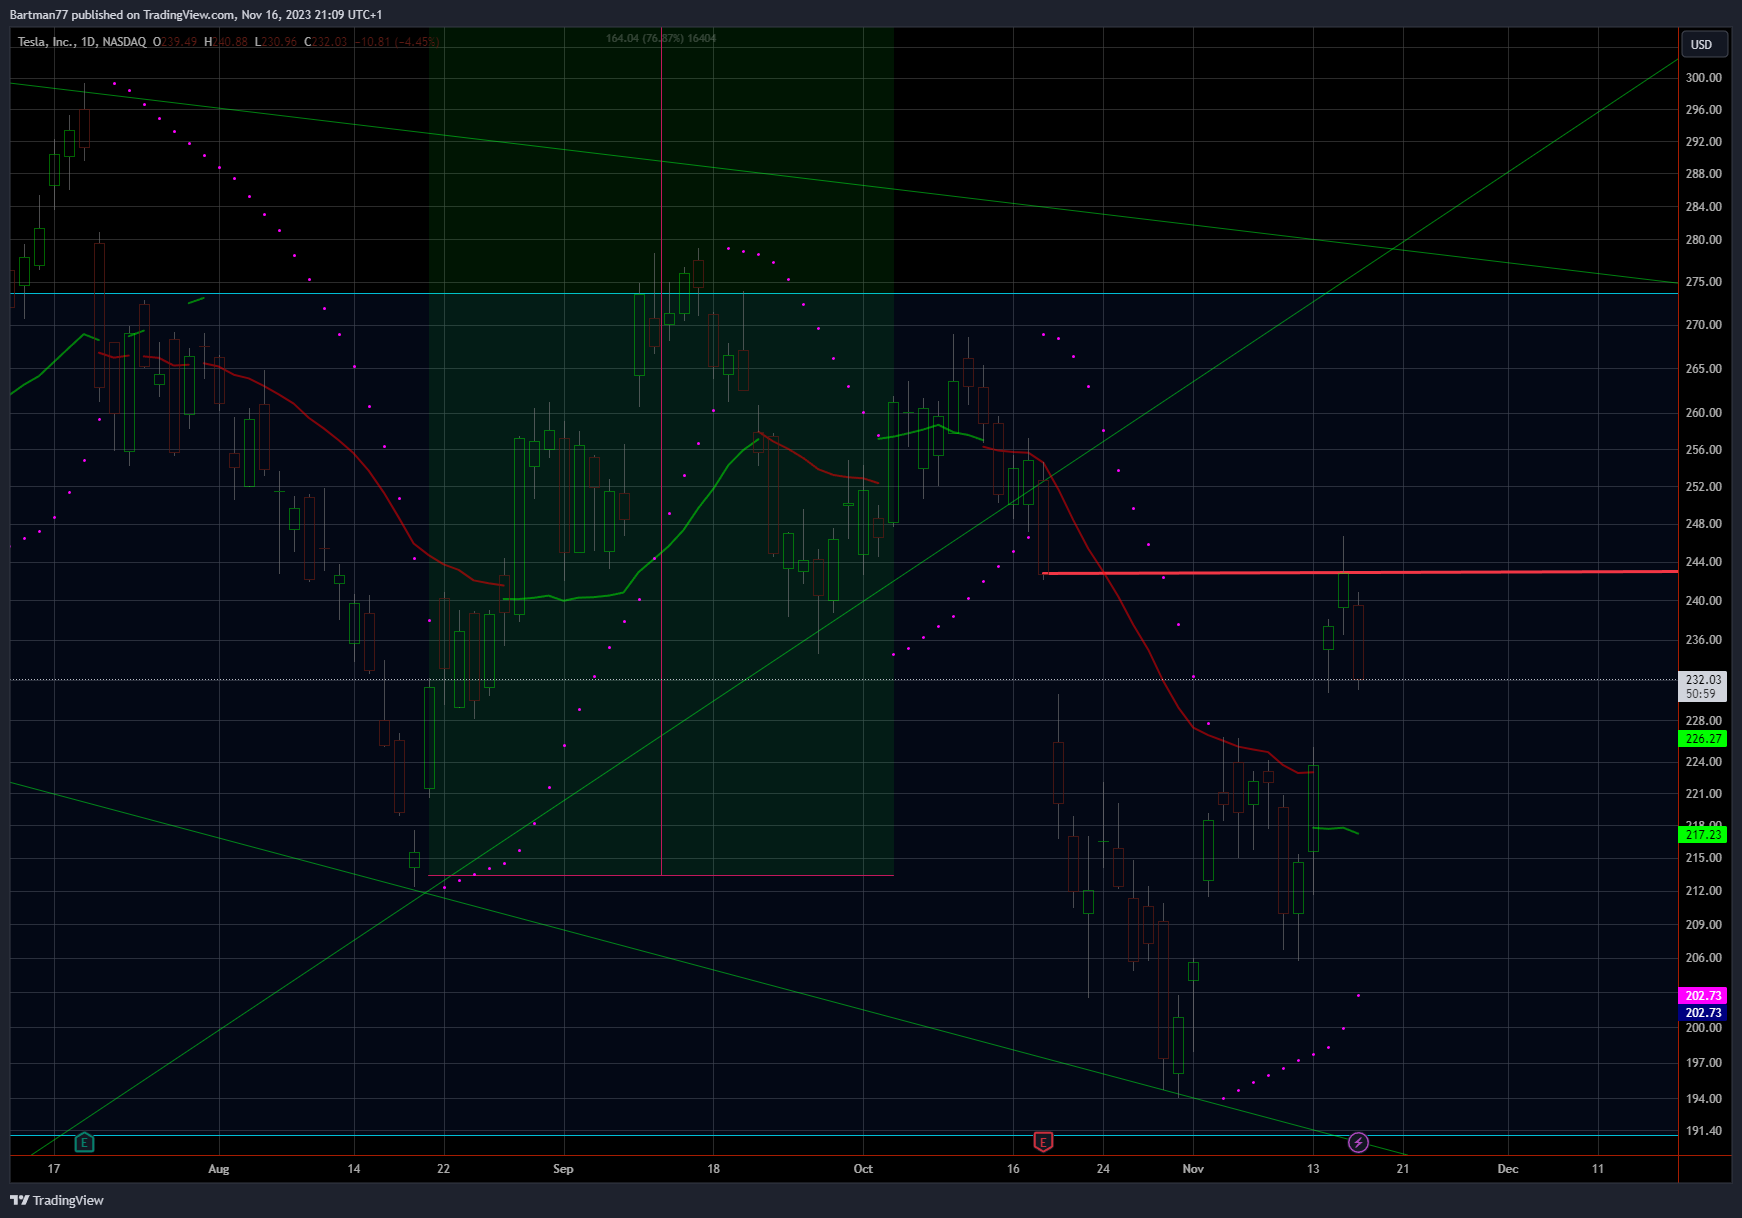Viewport: 1742px width, 1218px height.
Task: Click the 236.00 price axis label
Action: [x=1703, y=640]
